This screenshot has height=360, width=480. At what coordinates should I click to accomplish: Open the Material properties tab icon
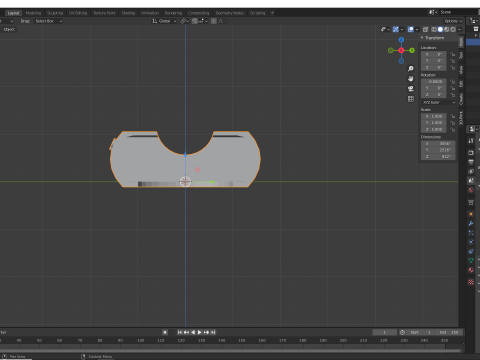point(471,270)
